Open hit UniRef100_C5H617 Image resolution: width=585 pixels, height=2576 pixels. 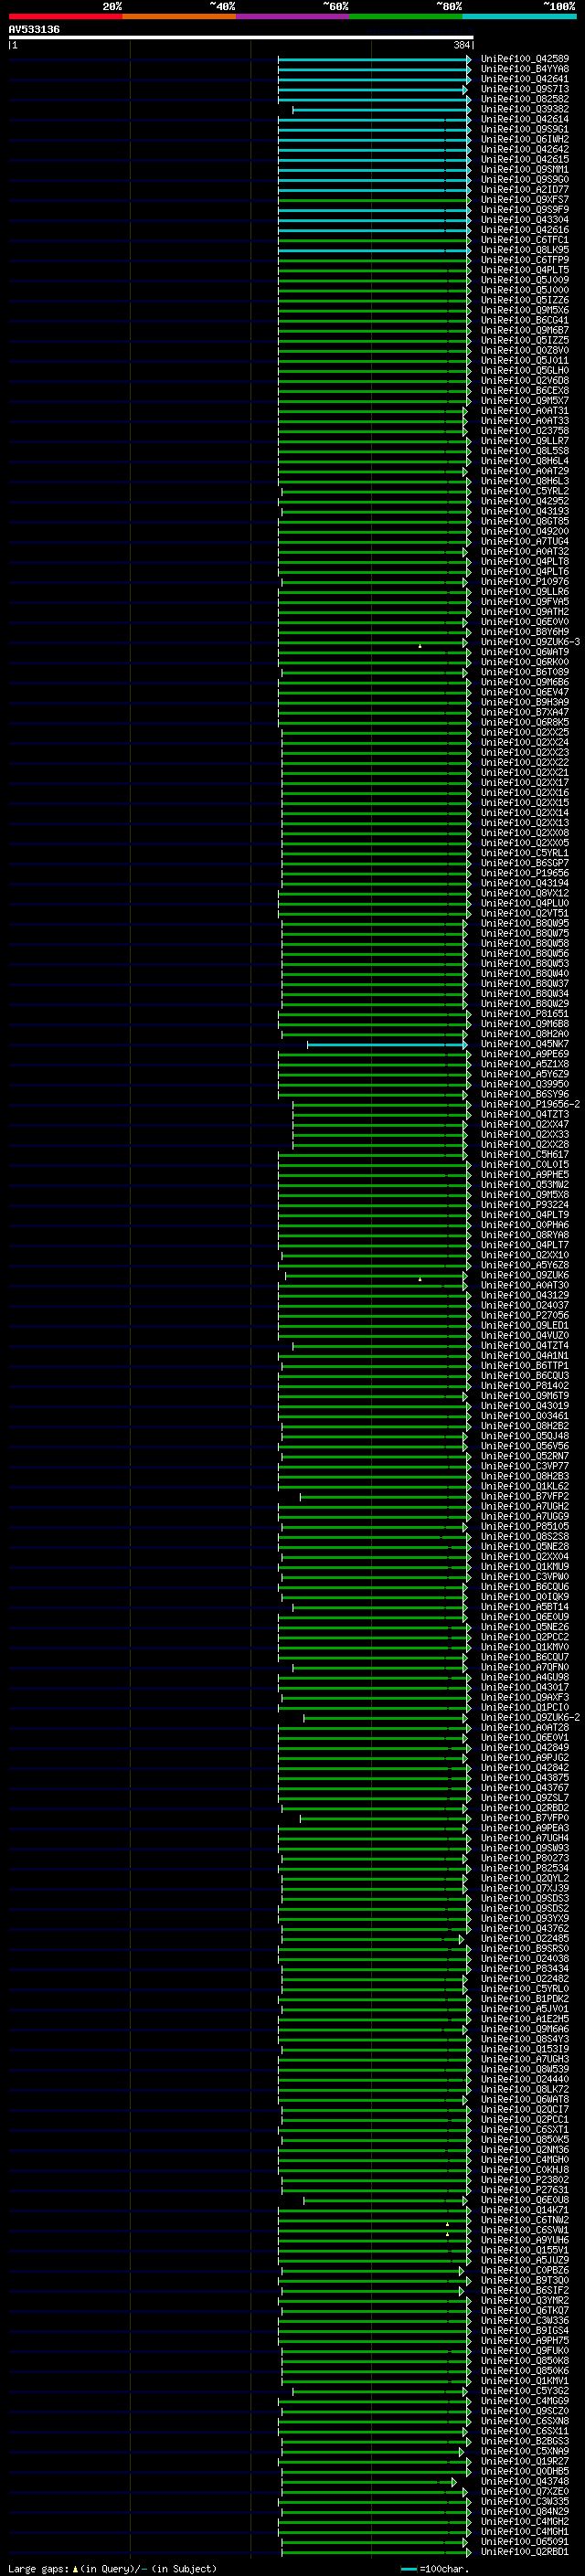tap(525, 1154)
